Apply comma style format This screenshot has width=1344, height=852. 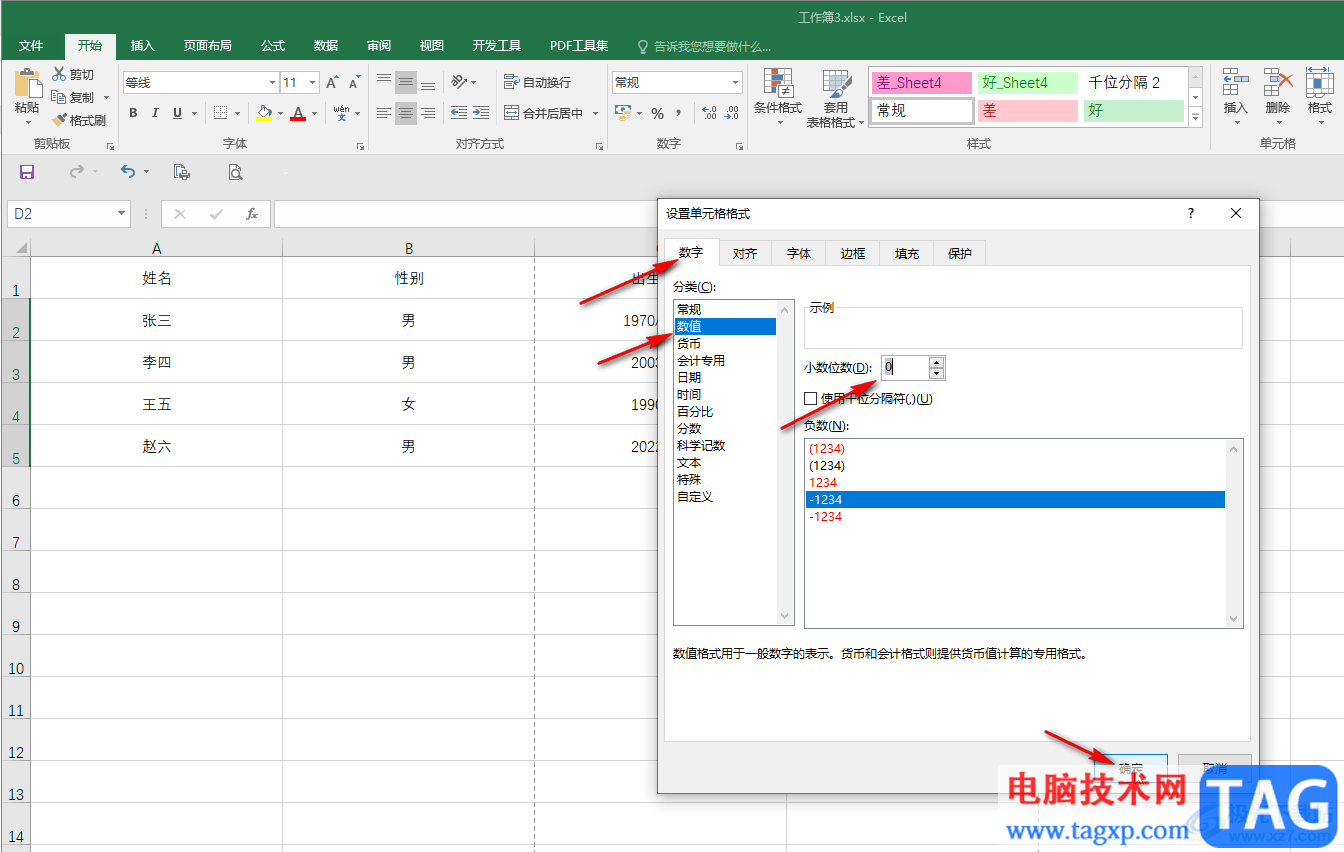tap(679, 113)
